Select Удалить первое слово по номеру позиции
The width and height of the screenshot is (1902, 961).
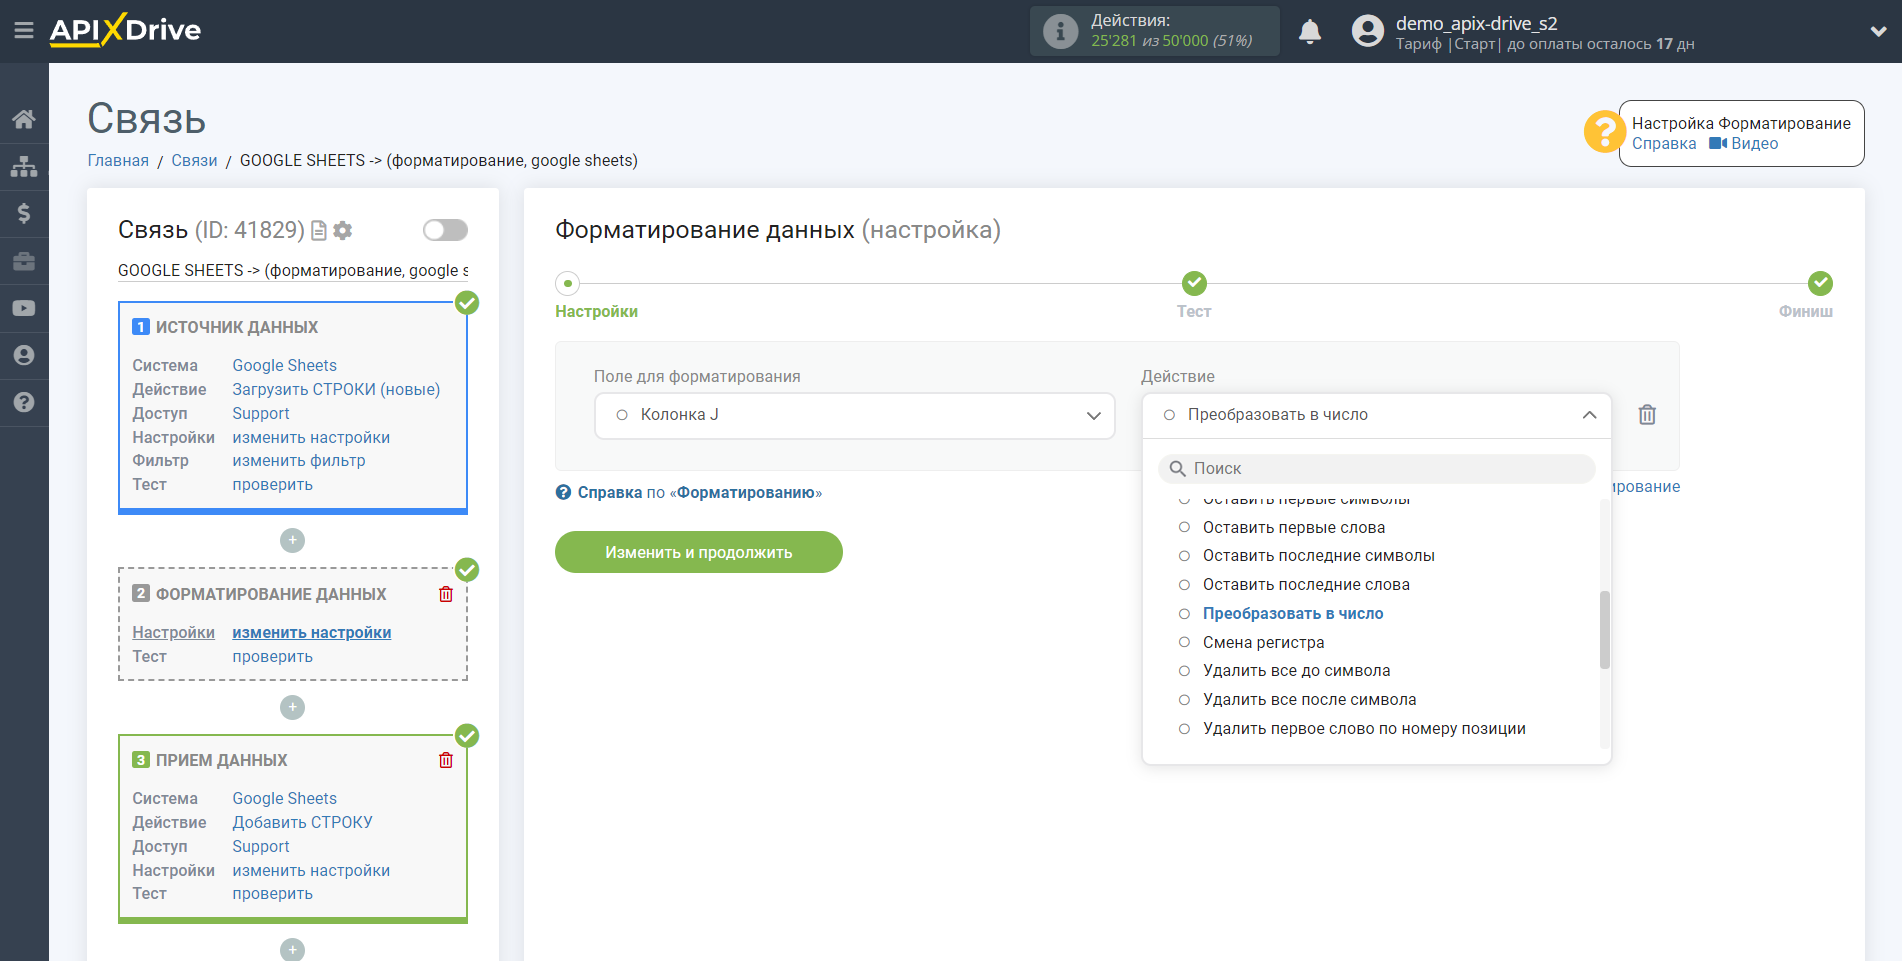point(1364,729)
